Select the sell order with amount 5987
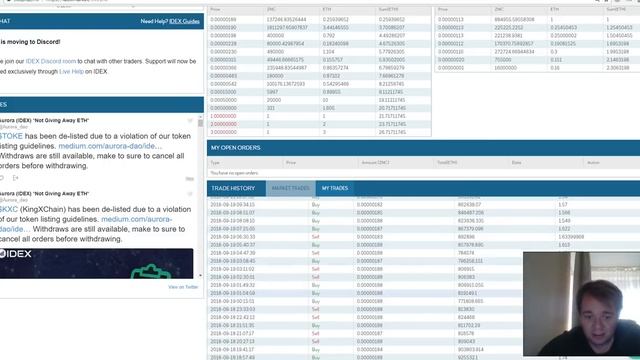The image size is (640, 360). click(319, 92)
